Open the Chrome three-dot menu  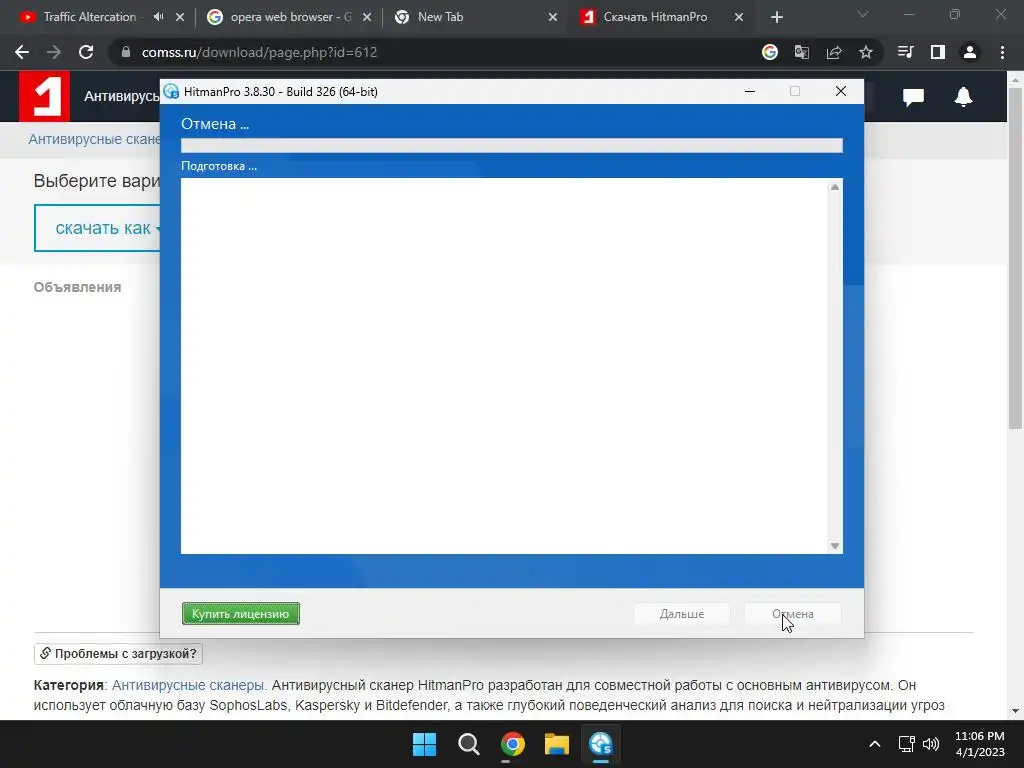1002,52
